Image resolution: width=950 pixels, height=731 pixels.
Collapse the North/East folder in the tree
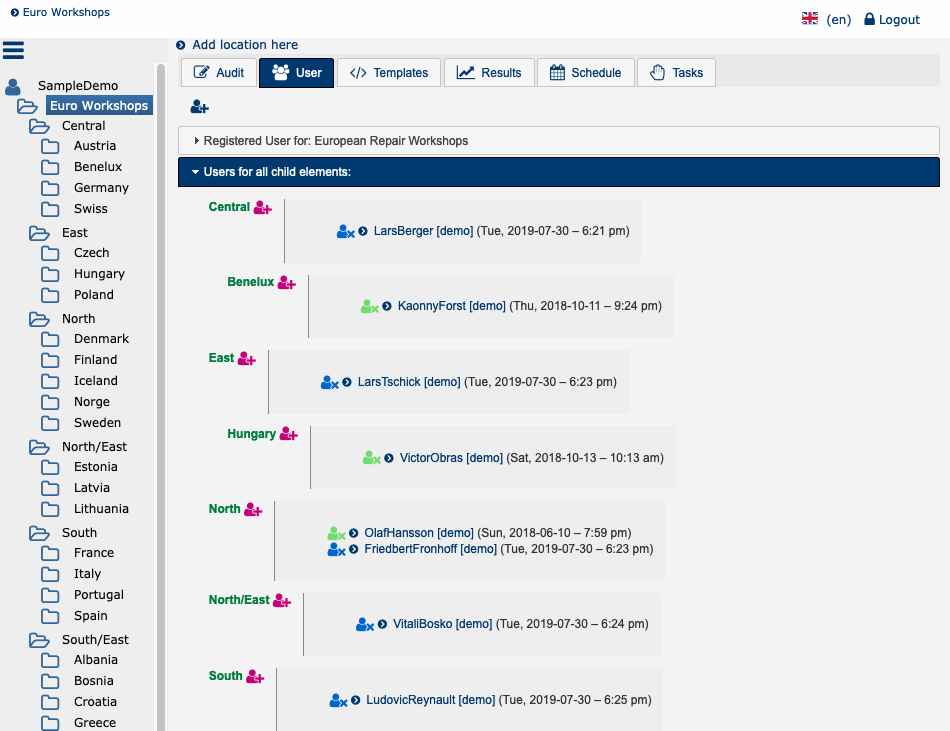pos(39,447)
